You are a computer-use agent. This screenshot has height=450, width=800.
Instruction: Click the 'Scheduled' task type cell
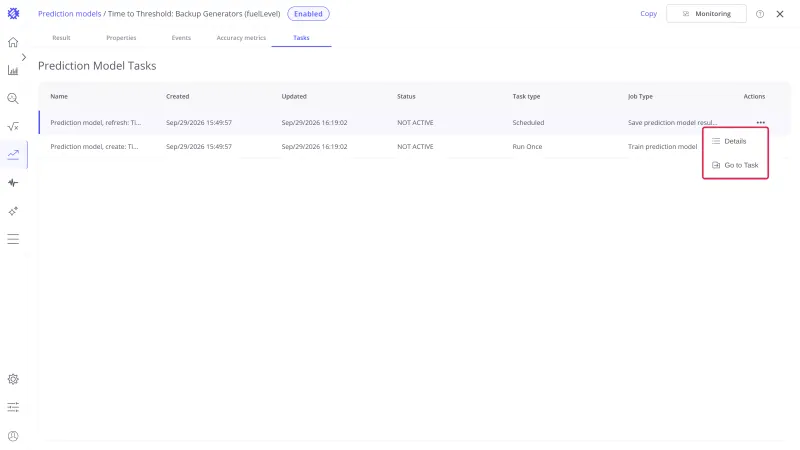coord(528,122)
